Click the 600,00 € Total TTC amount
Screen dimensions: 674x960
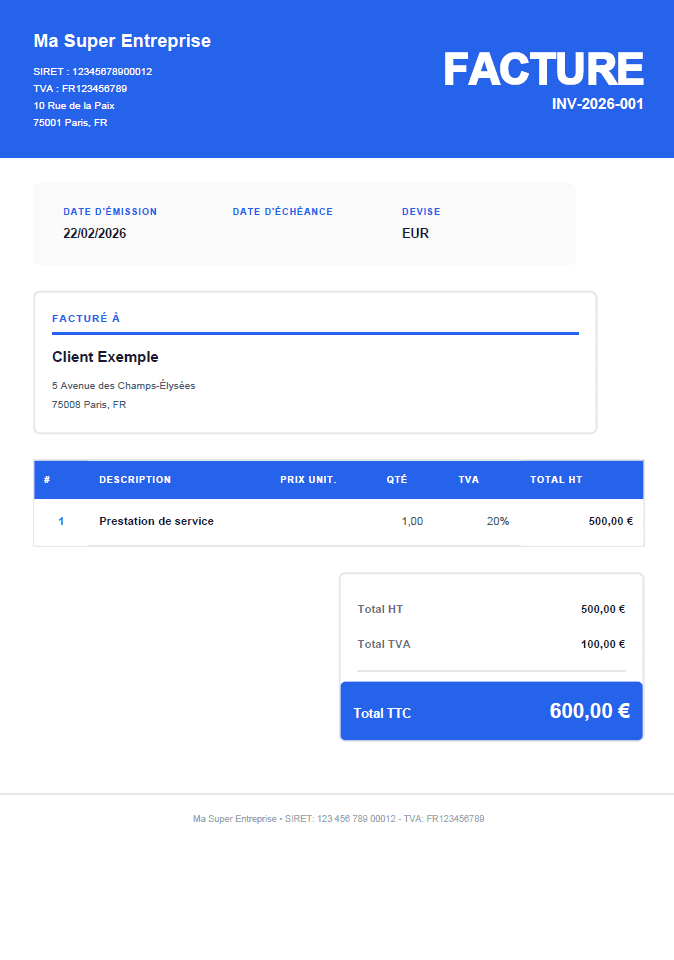click(x=589, y=711)
